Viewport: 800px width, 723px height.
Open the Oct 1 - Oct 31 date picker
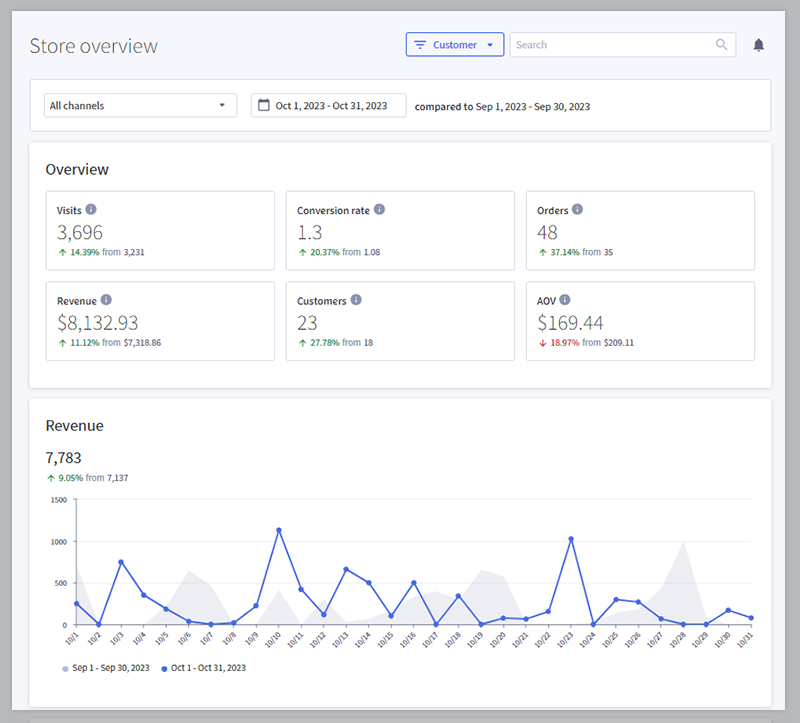pos(329,105)
